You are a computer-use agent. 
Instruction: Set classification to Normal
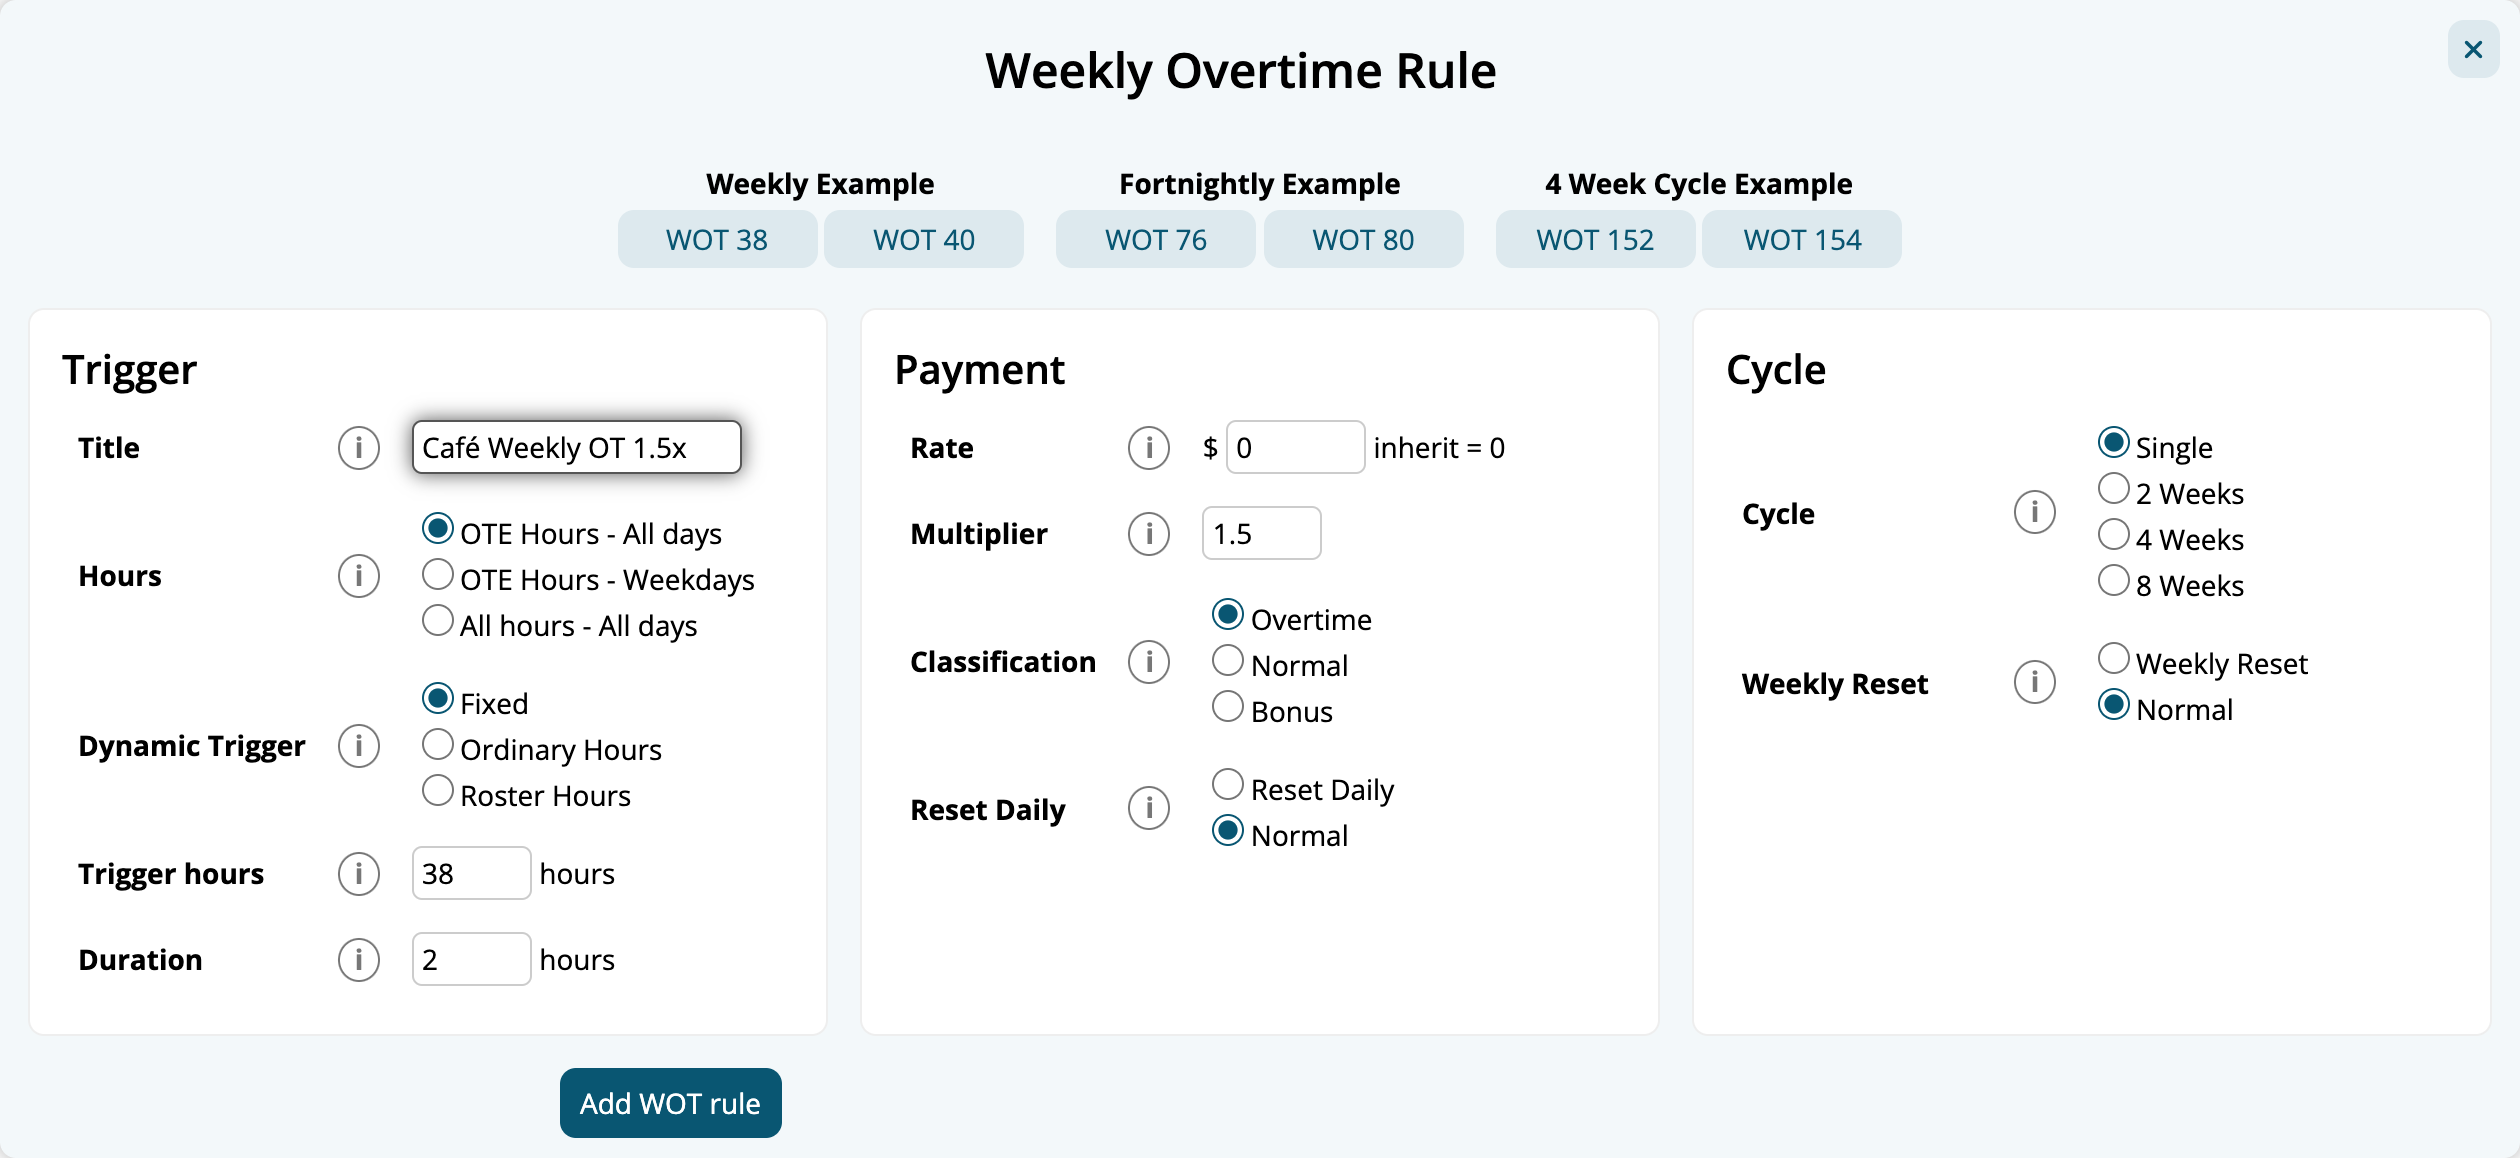[1227, 661]
